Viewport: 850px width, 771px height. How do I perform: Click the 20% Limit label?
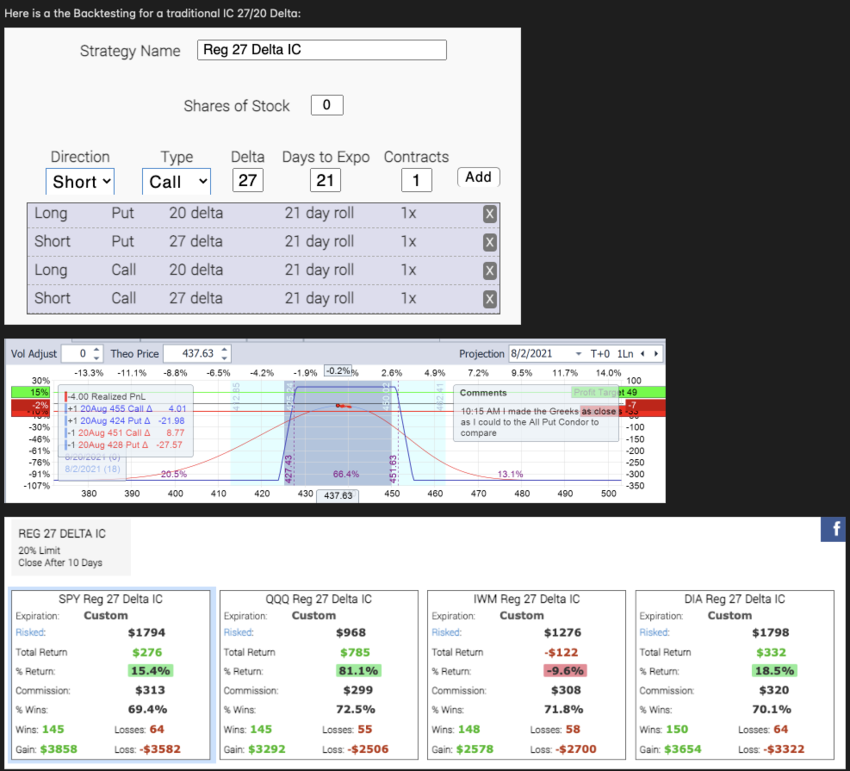pyautogui.click(x=39, y=550)
